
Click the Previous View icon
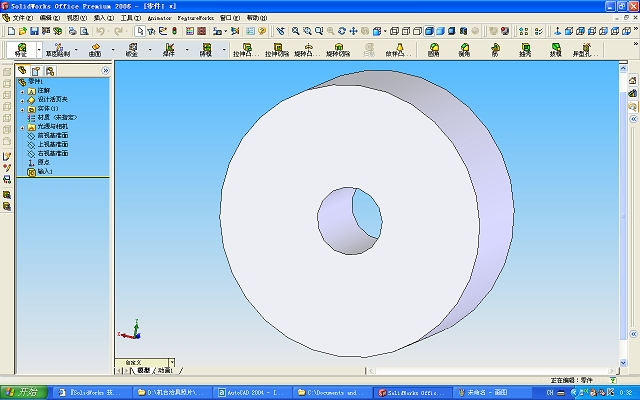[280, 31]
